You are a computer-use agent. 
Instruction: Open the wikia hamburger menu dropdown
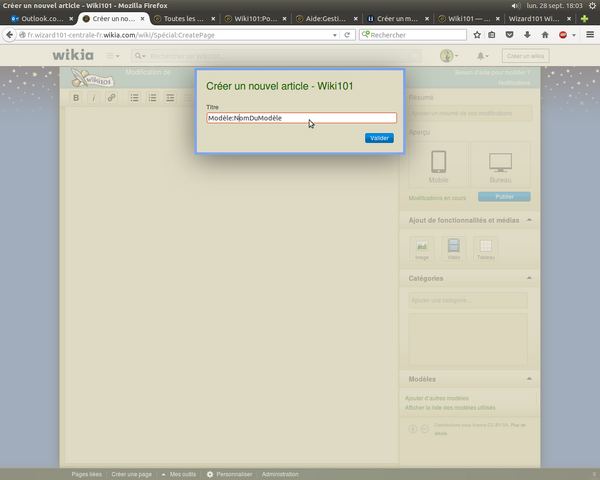112,56
